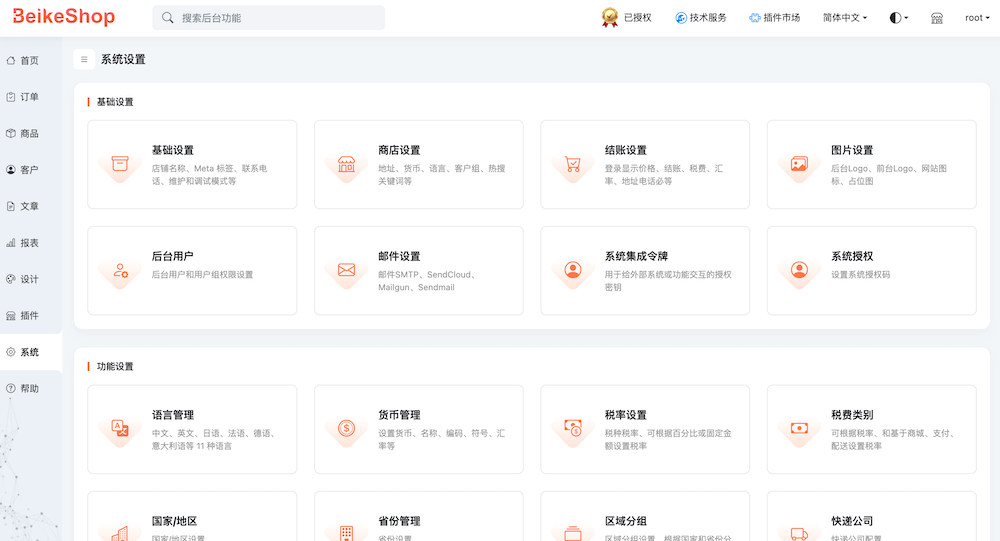Open the 货币管理 card title
This screenshot has height=541, width=1000.
click(x=399, y=415)
